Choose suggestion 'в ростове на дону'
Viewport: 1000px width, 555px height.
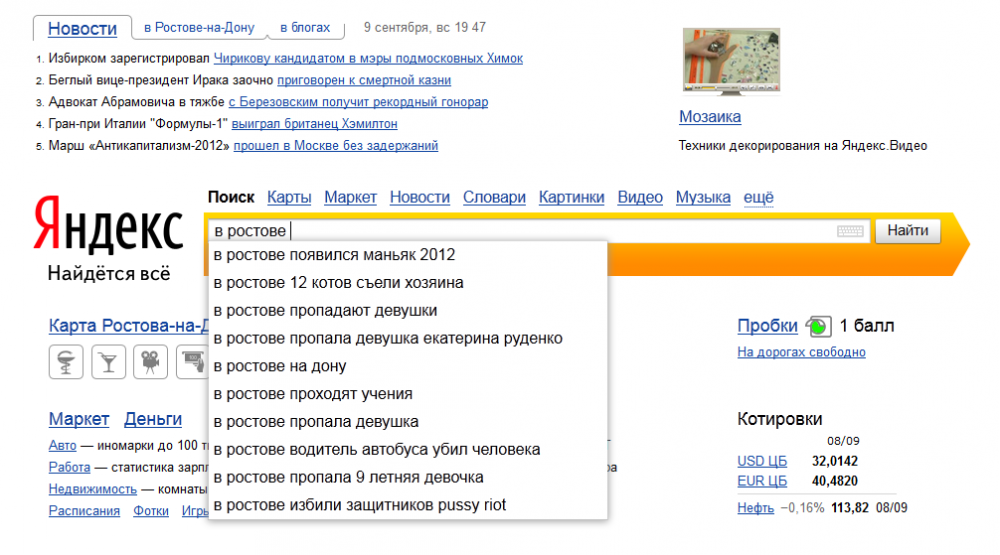click(408, 366)
